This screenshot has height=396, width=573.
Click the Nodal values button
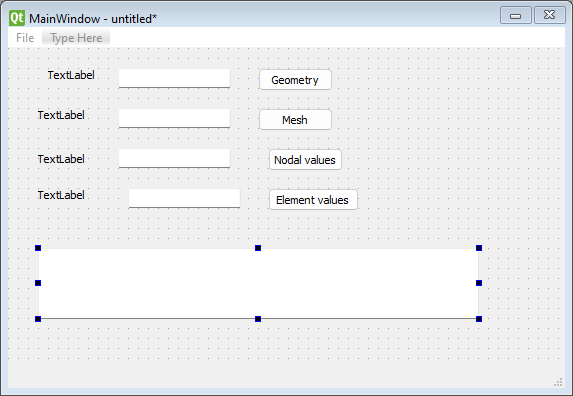click(305, 160)
